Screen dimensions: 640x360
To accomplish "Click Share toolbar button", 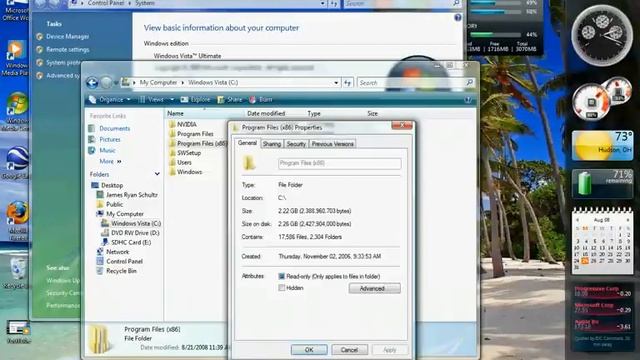I will pyautogui.click(x=230, y=100).
